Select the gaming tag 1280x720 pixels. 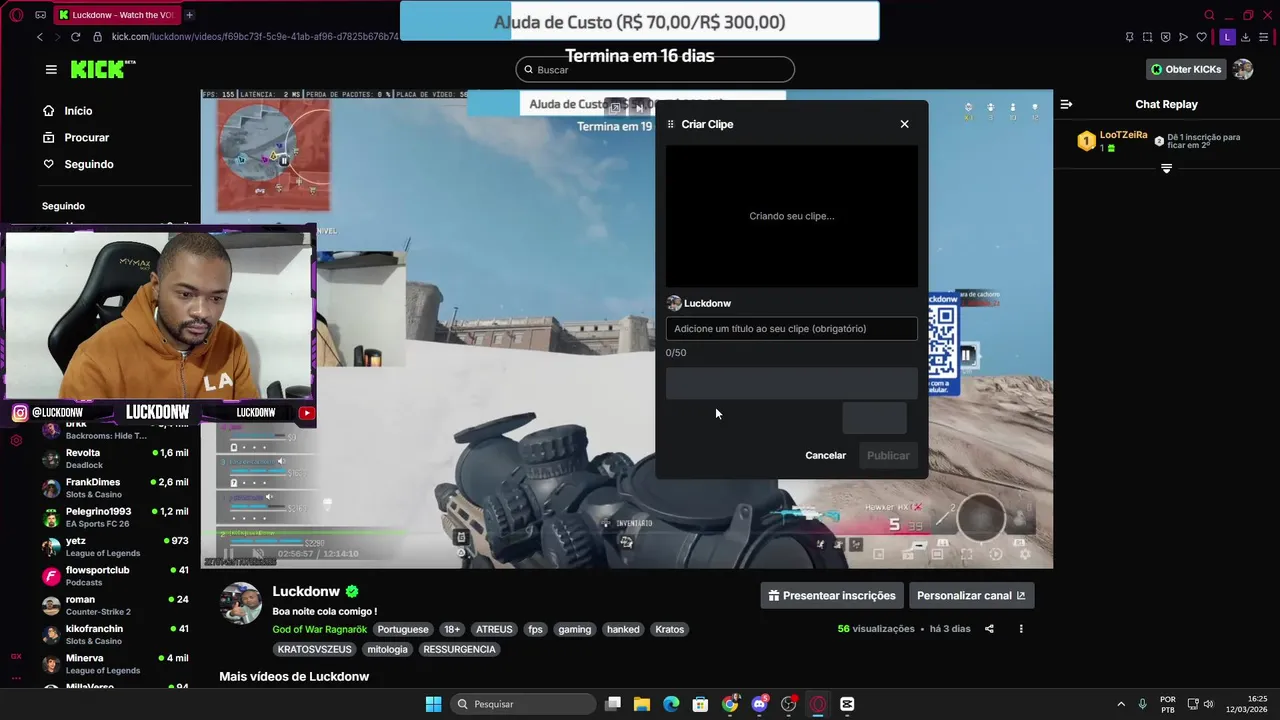click(574, 630)
